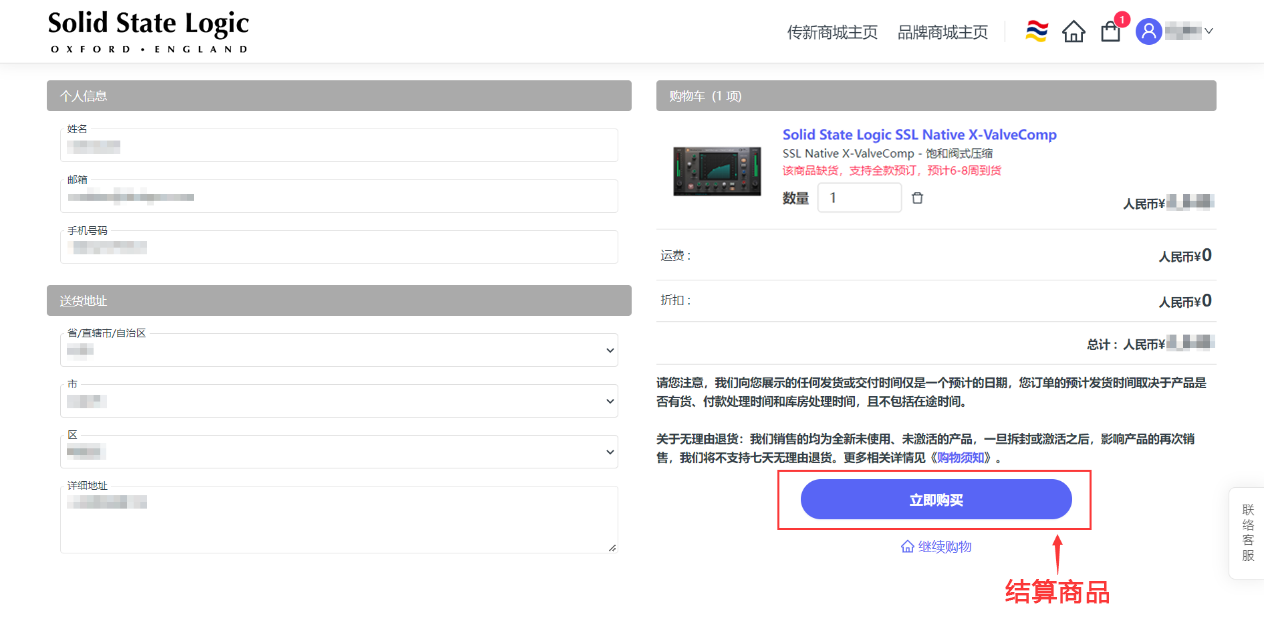Delete item using the trash icon
This screenshot has height=617, width=1264.
pos(917,198)
